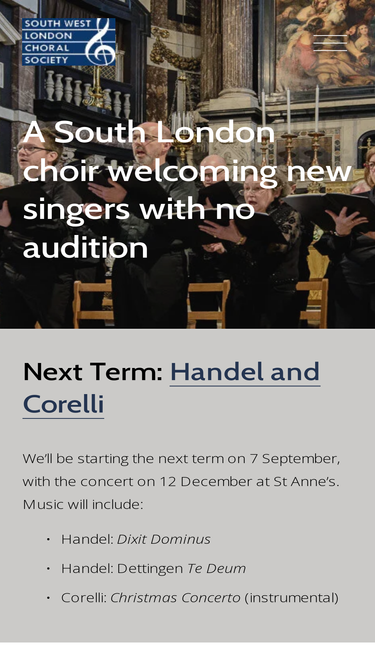Select the 'Handel: Dixit Dominus' list item
Viewport: 375px width, 667px height.
136,539
